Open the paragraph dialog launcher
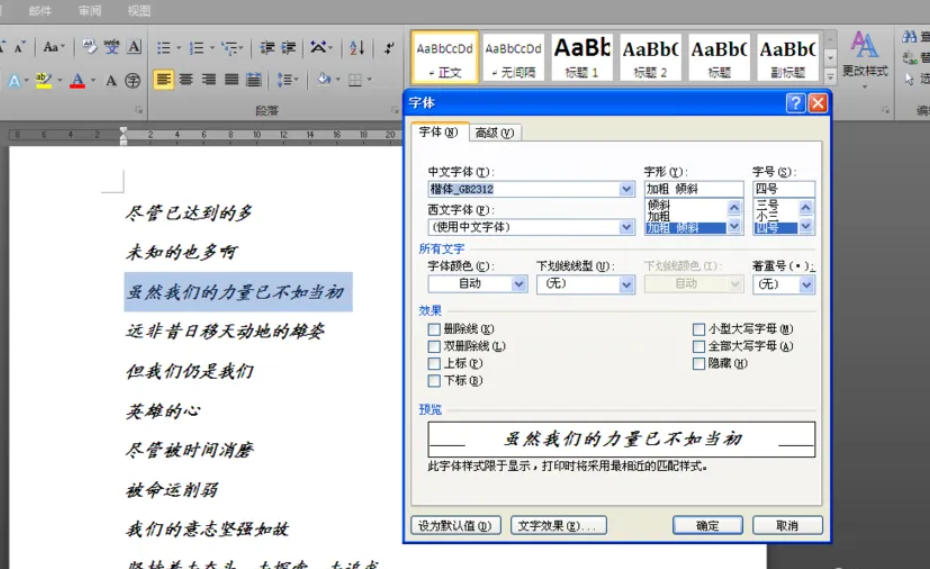The width and height of the screenshot is (930, 569). click(395, 110)
